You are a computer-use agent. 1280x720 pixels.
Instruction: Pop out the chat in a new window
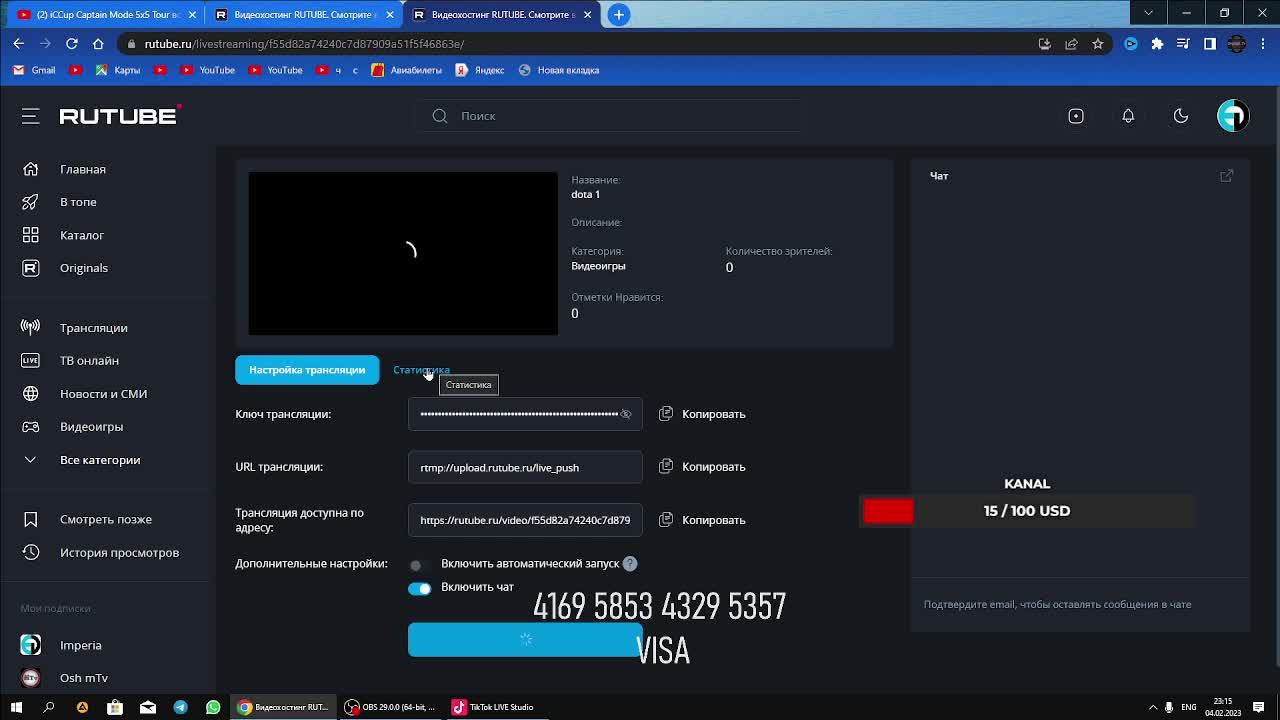[x=1227, y=176]
